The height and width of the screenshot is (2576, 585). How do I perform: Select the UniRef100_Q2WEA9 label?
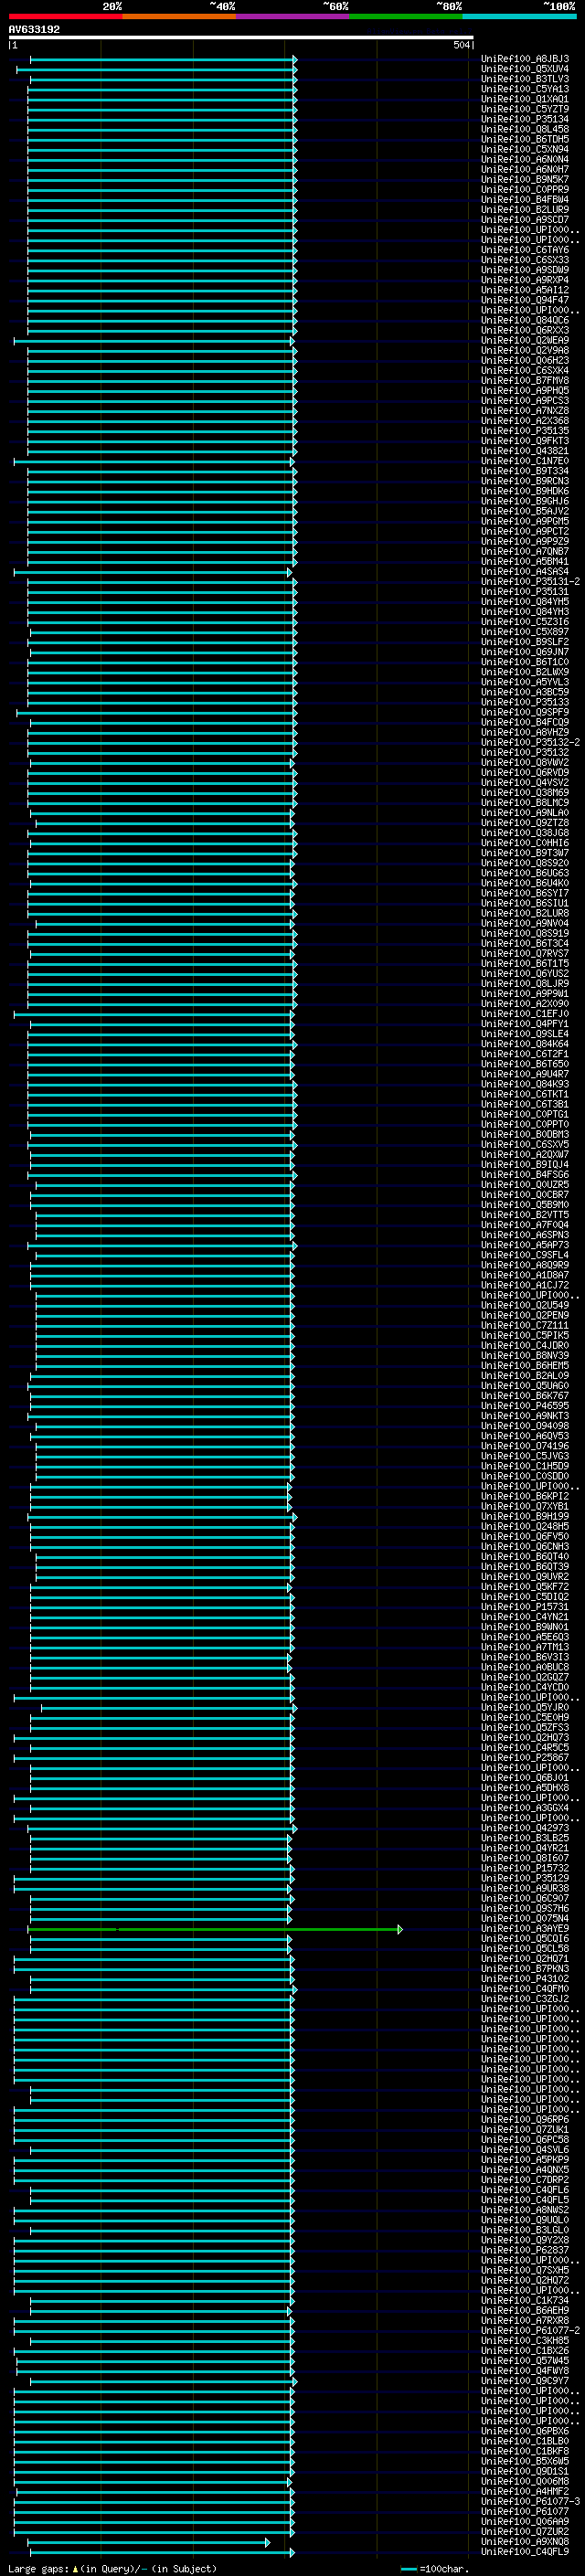[x=525, y=340]
